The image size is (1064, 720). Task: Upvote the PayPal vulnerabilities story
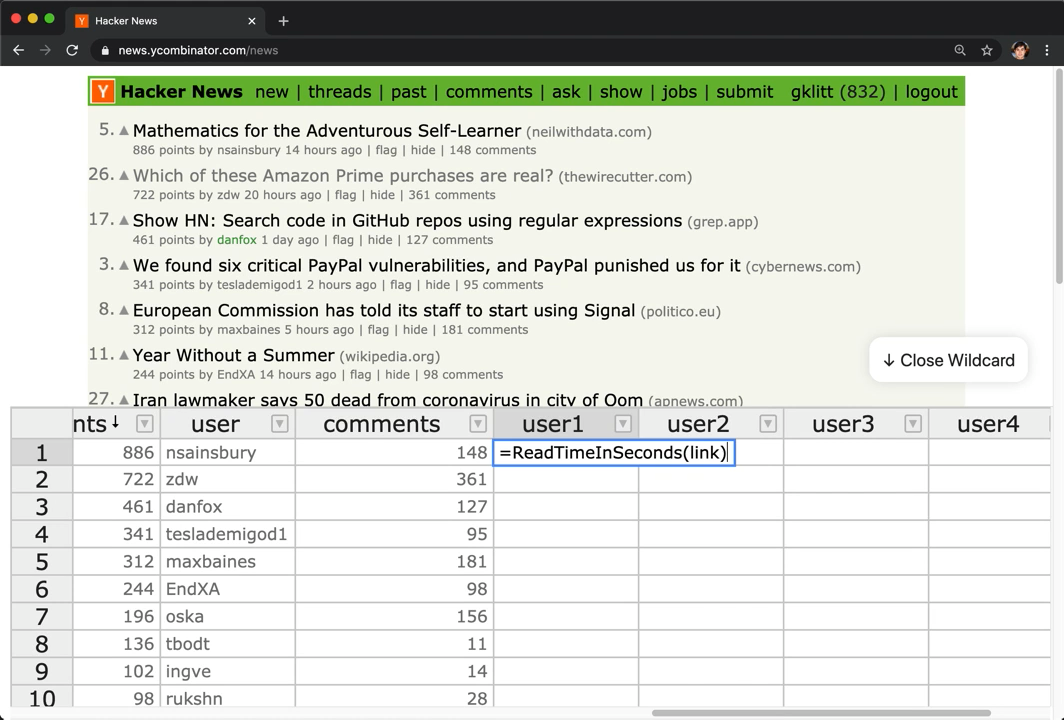click(124, 265)
